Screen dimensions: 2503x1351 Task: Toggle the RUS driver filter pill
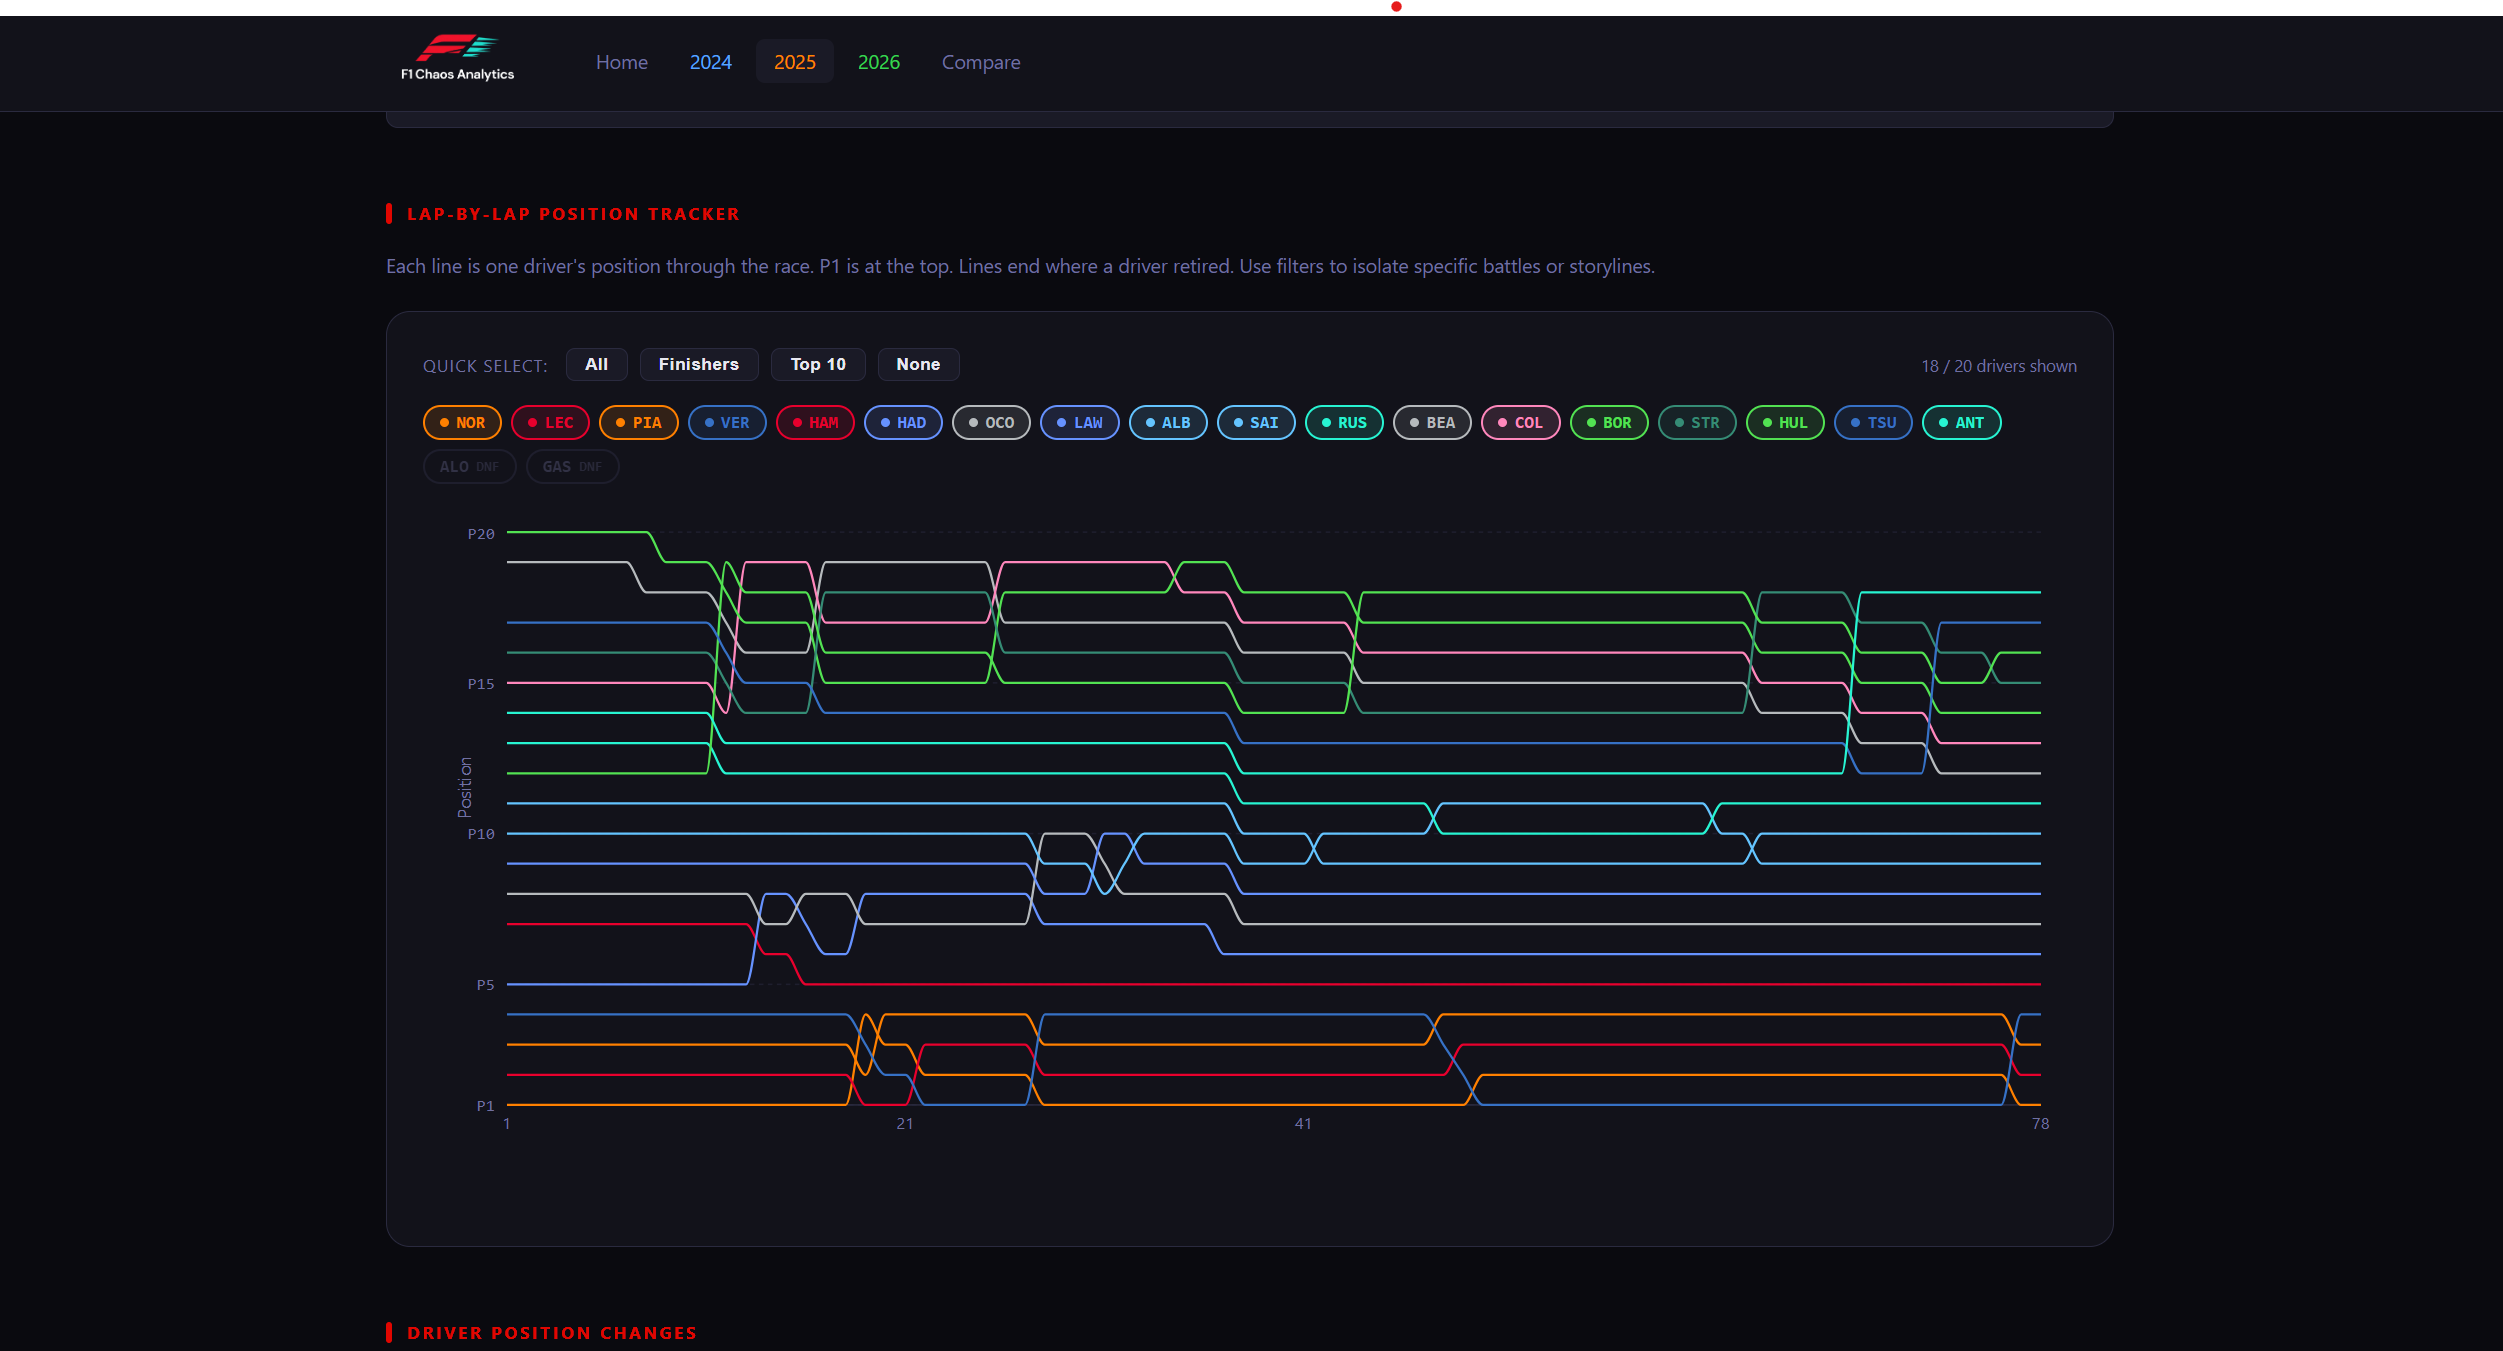point(1344,422)
